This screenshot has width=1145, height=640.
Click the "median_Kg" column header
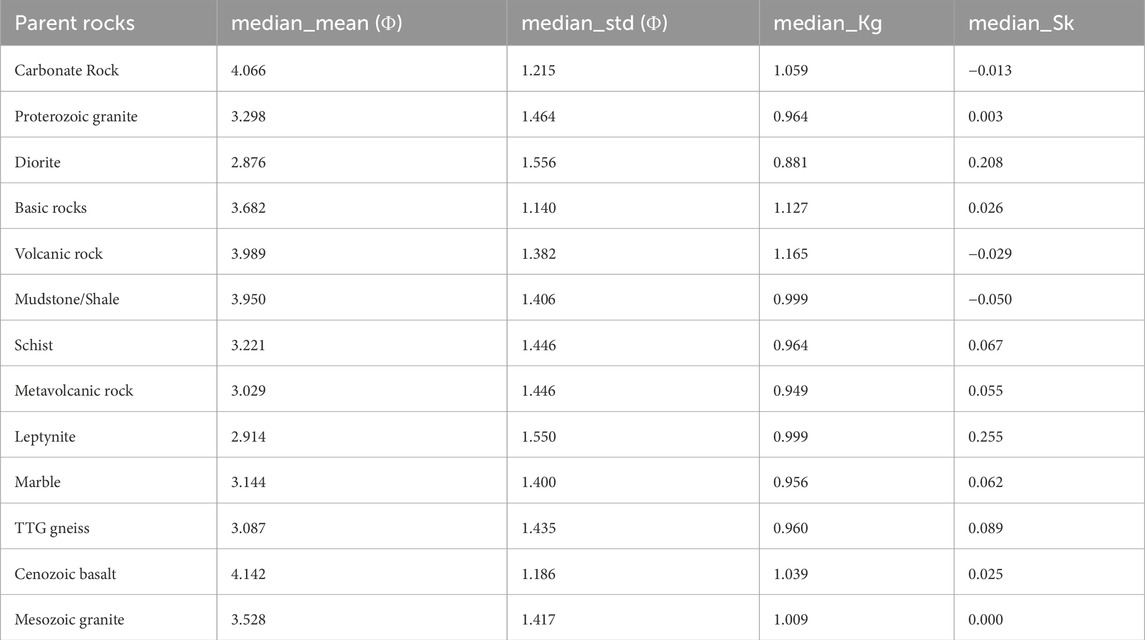[818, 23]
